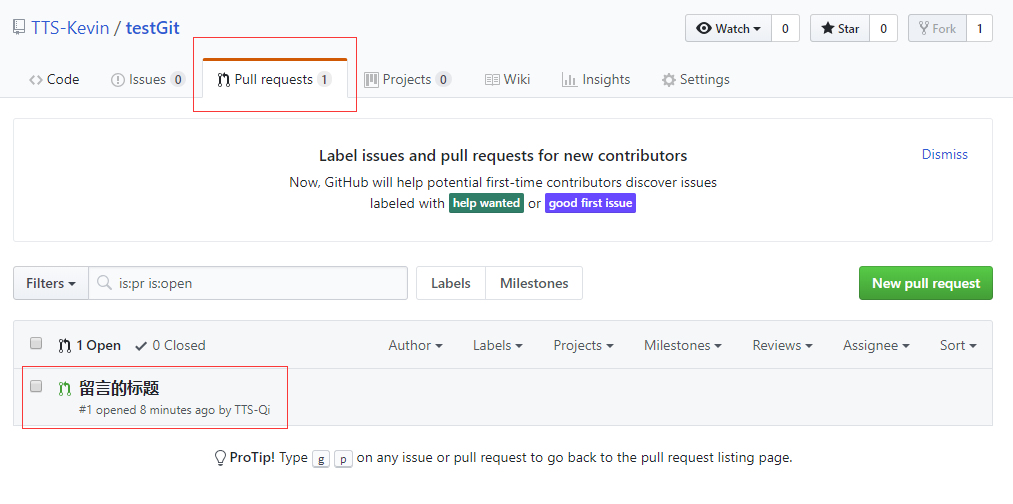
Task: Open the Pull requests tab
Action: coord(275,80)
